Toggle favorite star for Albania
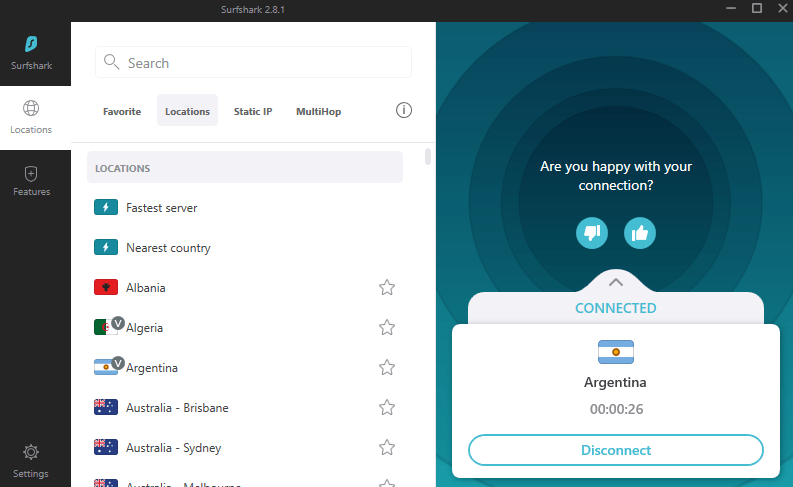This screenshot has width=793, height=487. click(387, 287)
